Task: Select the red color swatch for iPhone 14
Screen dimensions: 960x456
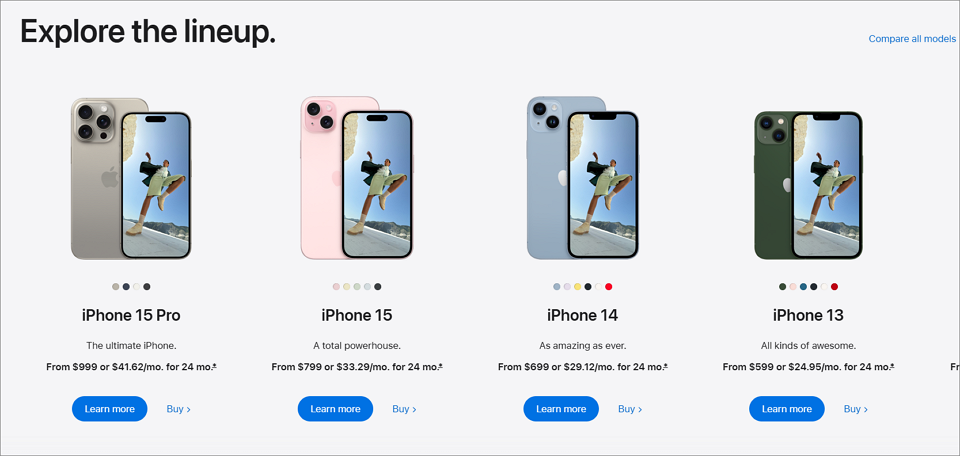Action: (609, 286)
